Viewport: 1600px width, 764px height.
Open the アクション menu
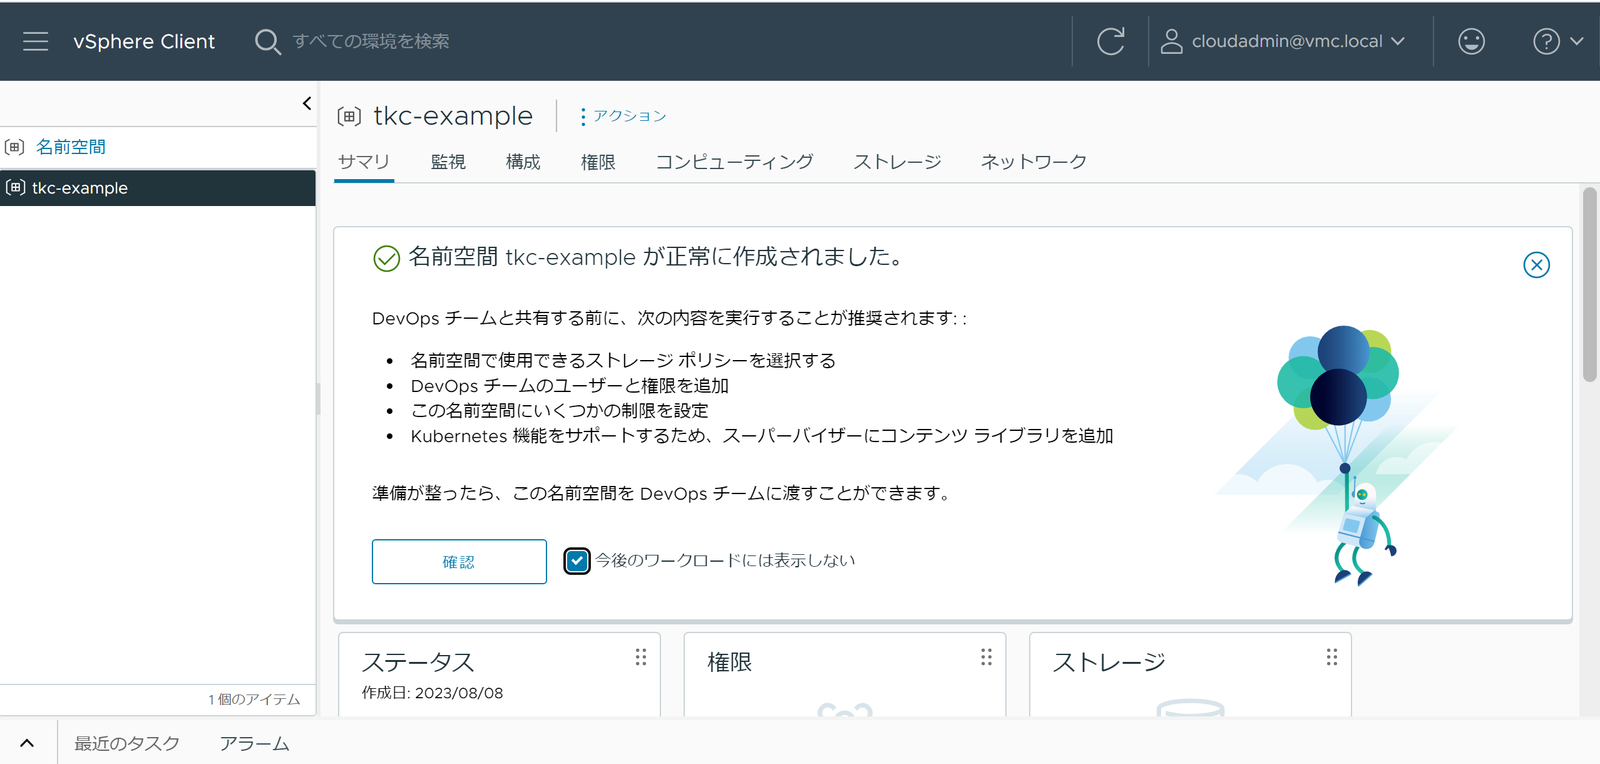622,116
